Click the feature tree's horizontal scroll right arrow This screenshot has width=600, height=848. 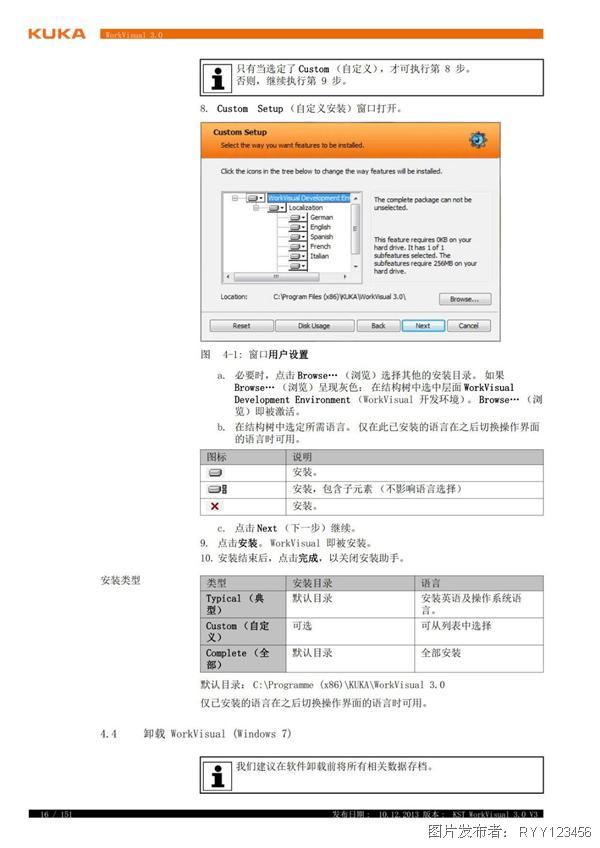coord(345,277)
